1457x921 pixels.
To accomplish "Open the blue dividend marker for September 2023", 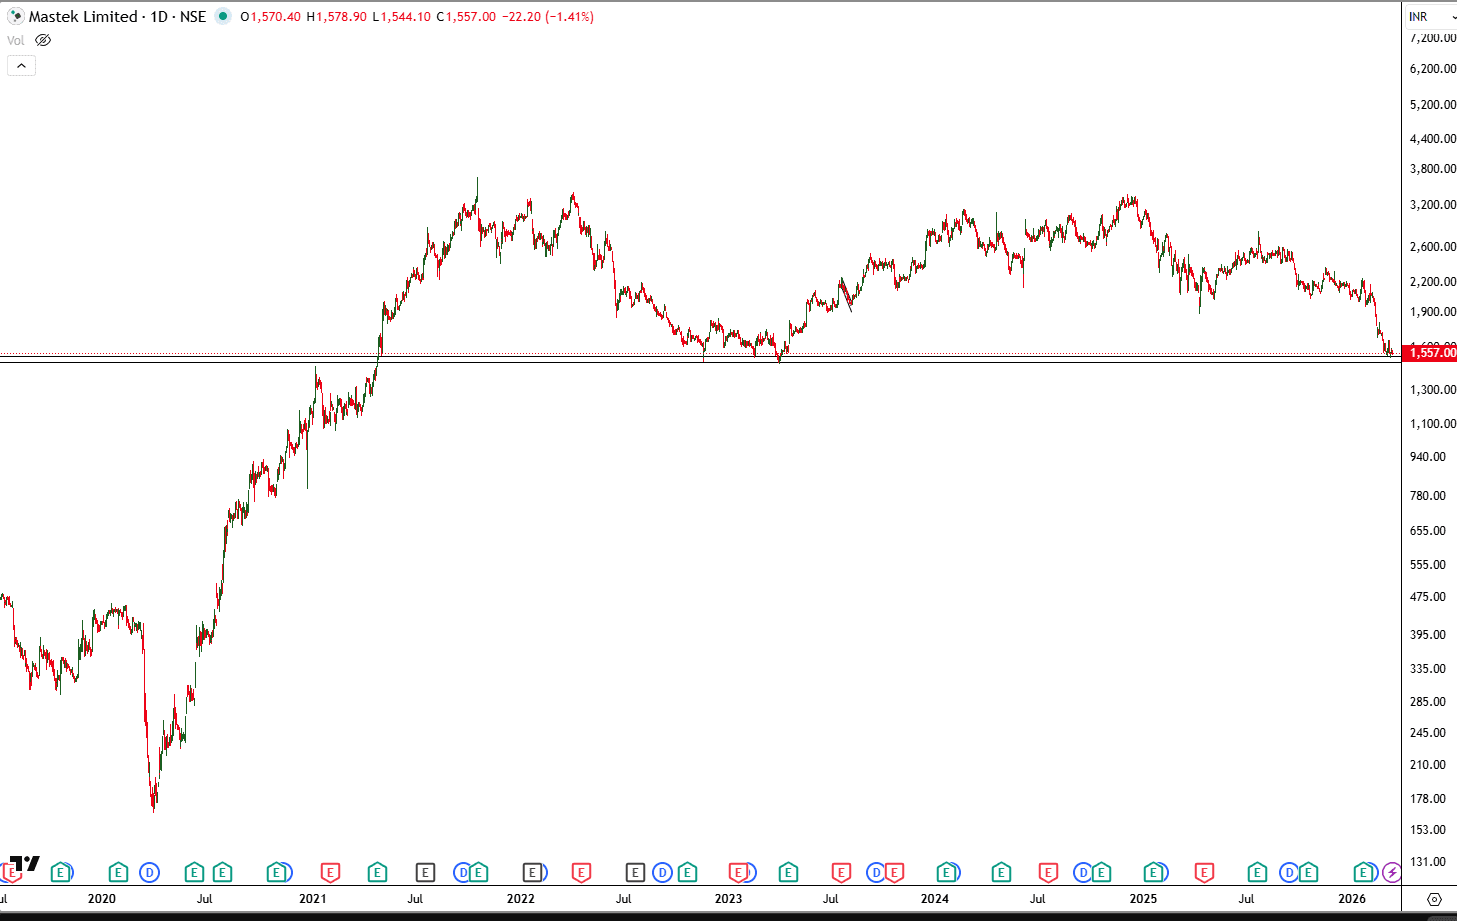I will click(x=875, y=873).
